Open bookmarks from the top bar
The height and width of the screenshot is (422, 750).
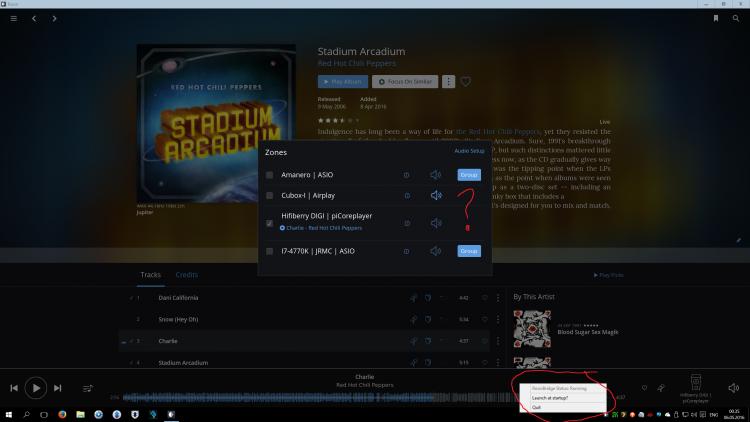pos(716,18)
